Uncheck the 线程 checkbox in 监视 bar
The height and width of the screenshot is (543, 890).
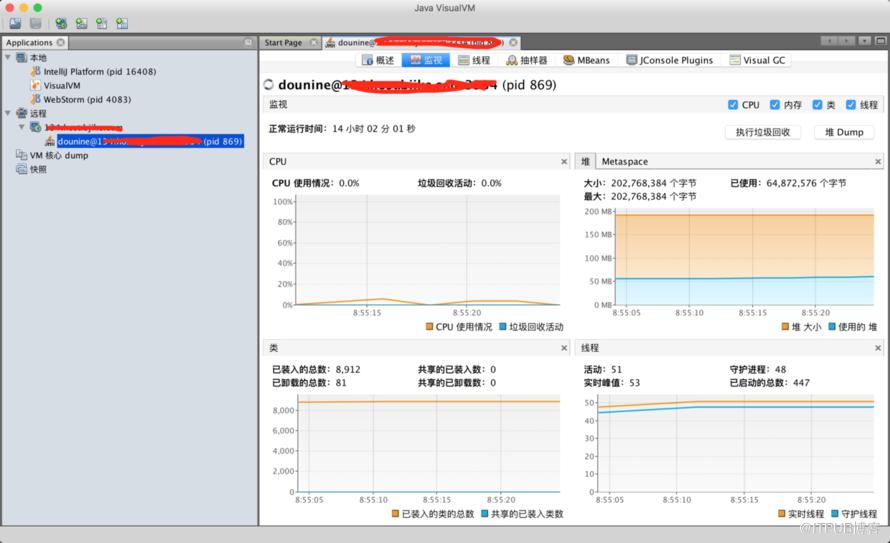click(851, 105)
